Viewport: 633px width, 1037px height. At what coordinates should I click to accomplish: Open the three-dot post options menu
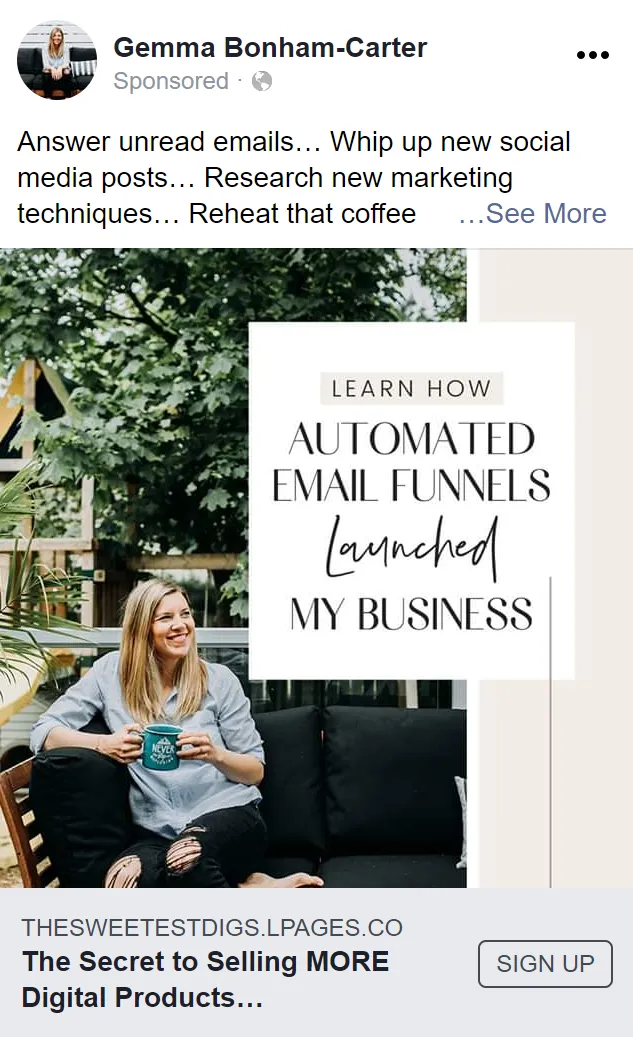(593, 55)
